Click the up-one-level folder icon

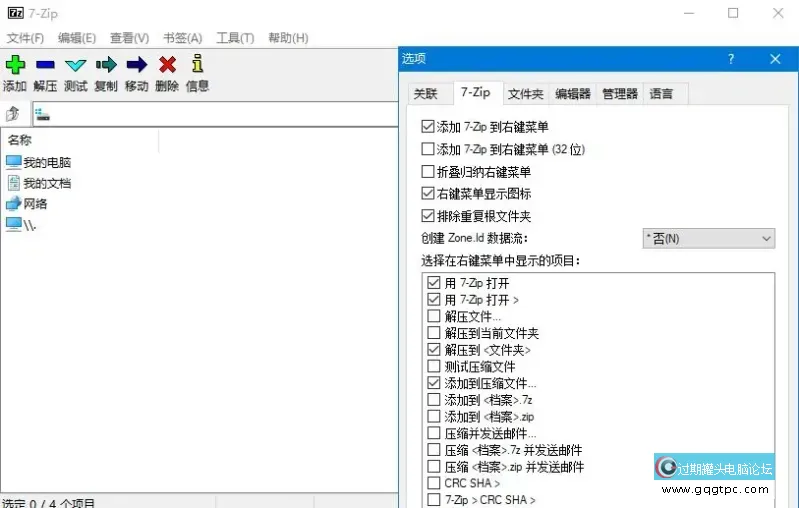pyautogui.click(x=13, y=114)
